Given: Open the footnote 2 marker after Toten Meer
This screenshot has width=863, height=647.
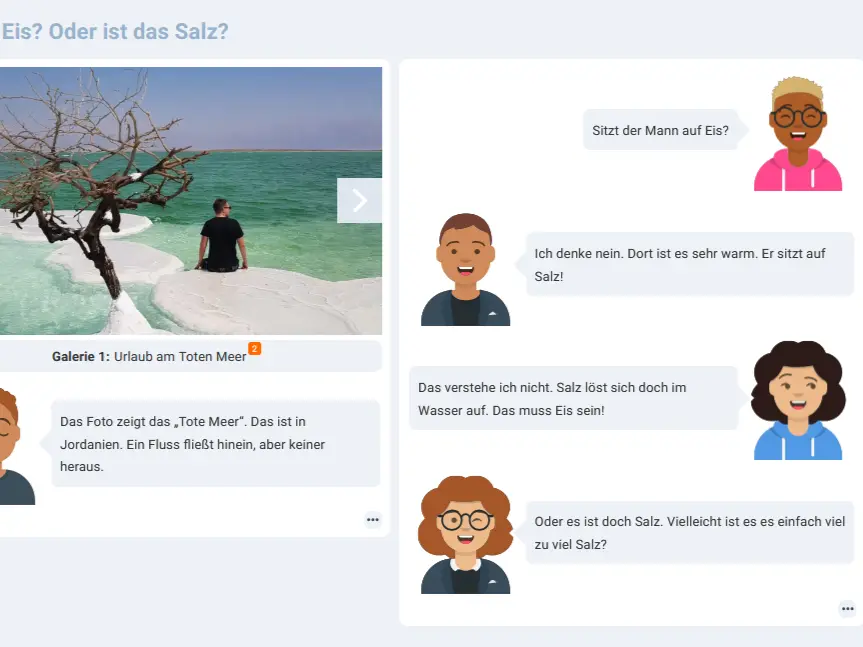Looking at the screenshot, I should point(254,348).
